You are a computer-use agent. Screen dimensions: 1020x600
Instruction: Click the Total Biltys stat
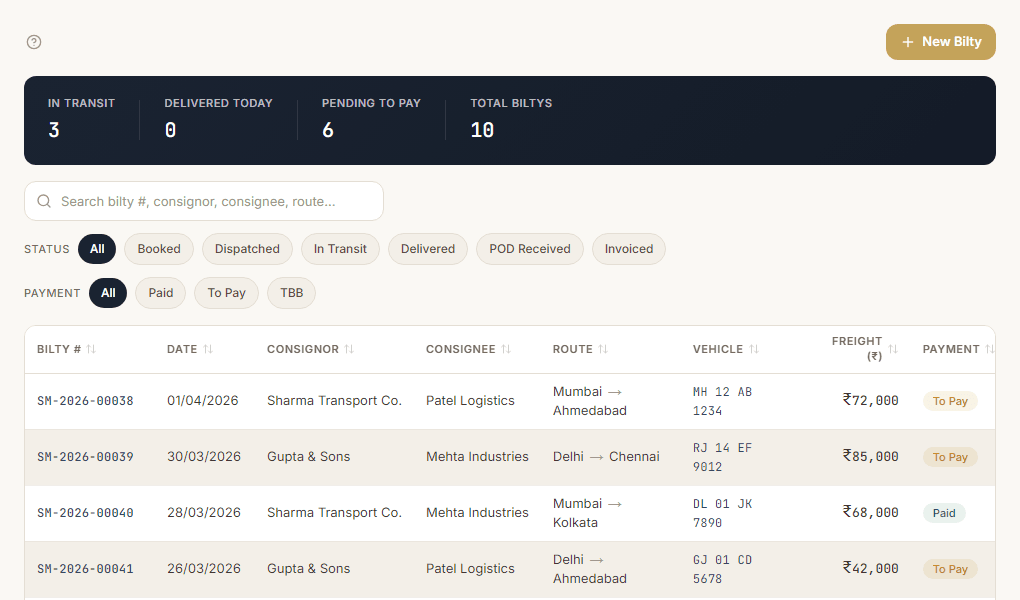(x=511, y=120)
